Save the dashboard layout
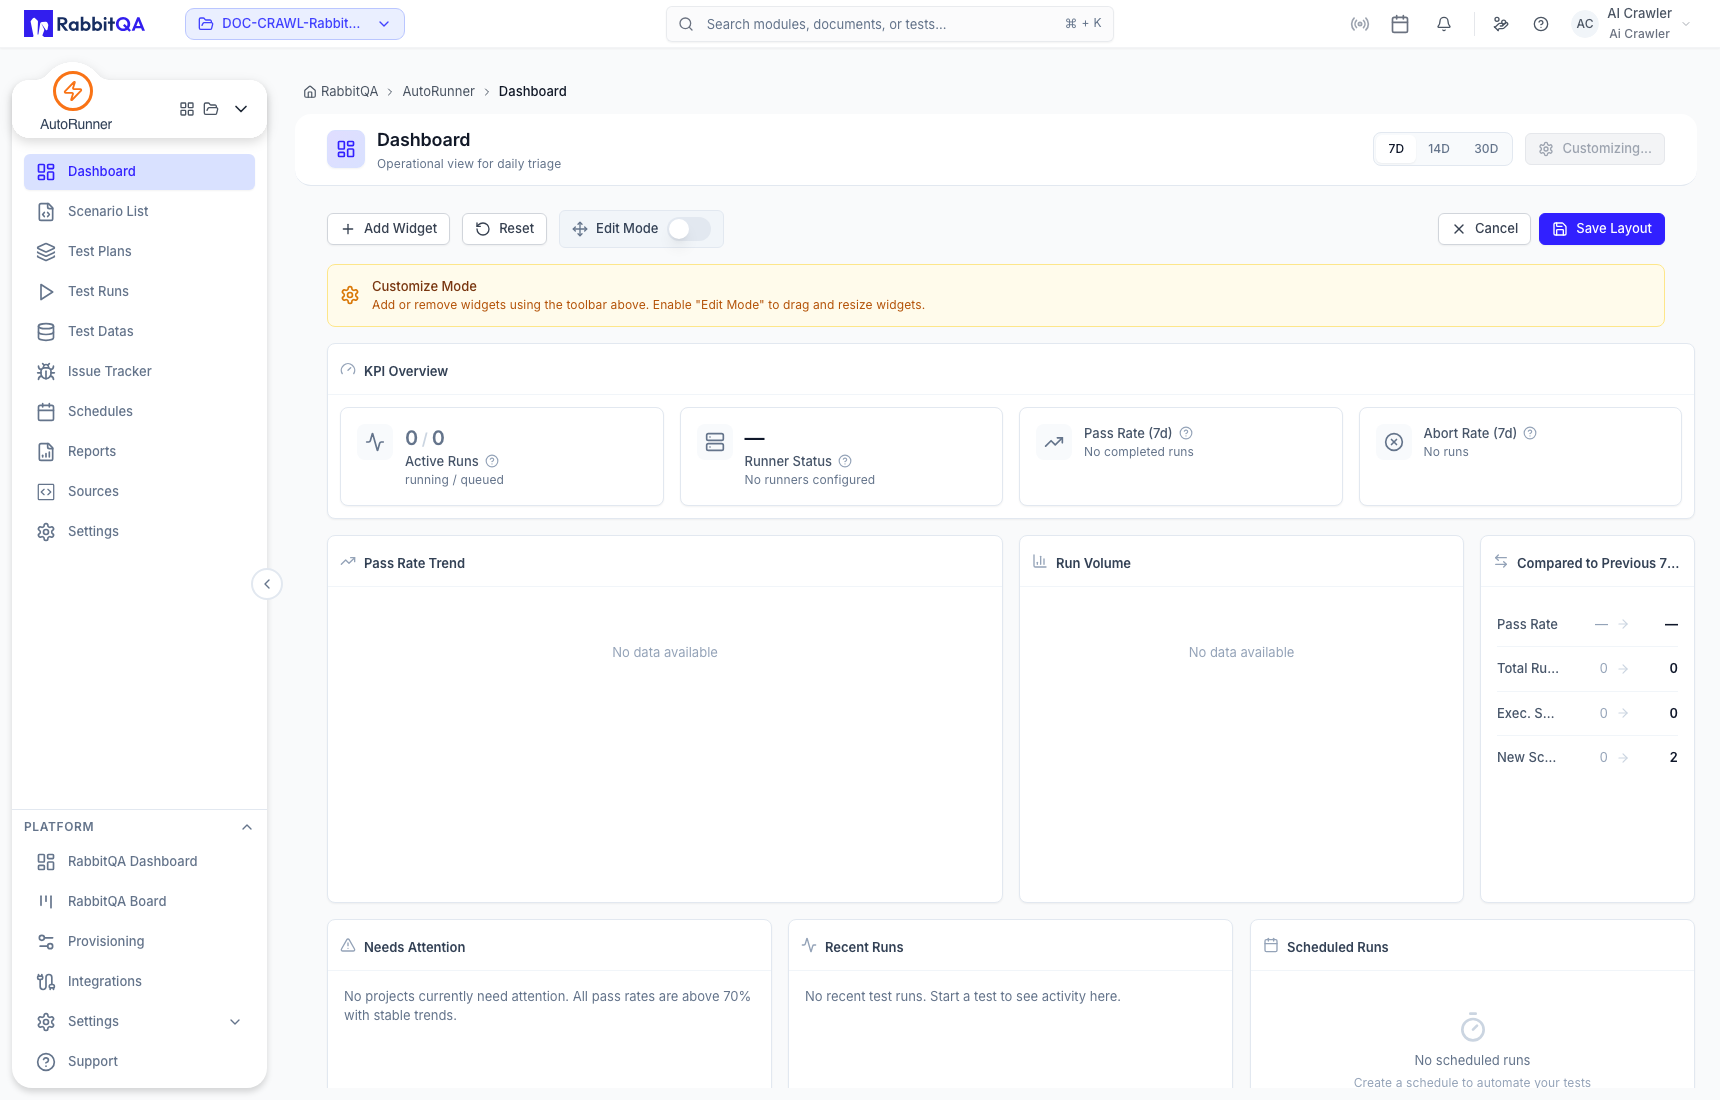Screen dimensions: 1720x1100 click(1602, 229)
